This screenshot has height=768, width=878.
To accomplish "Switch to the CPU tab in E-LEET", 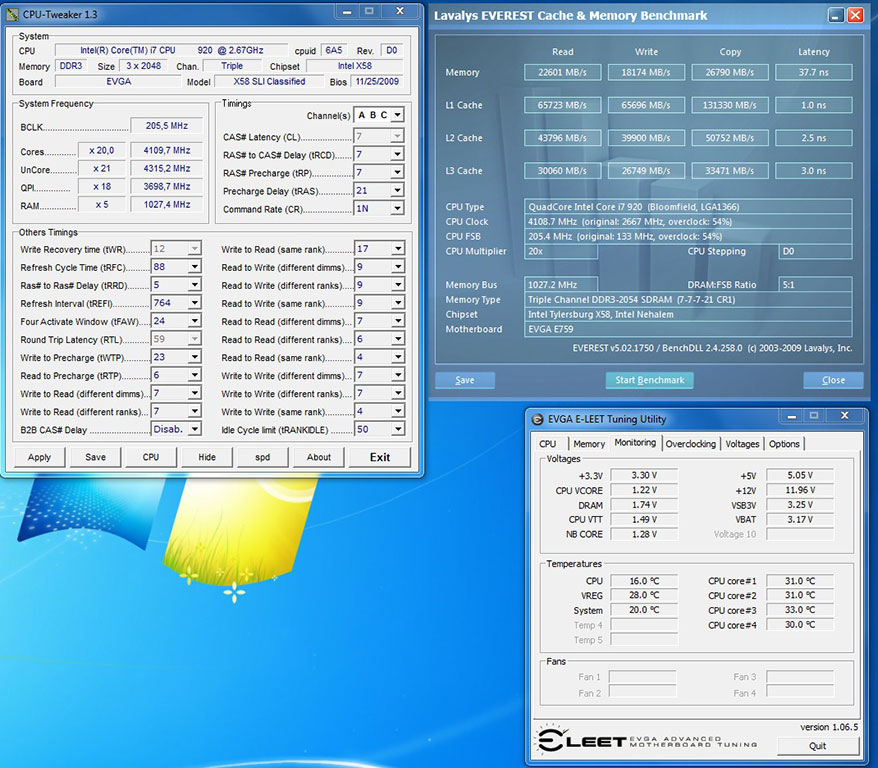I will pos(548,444).
